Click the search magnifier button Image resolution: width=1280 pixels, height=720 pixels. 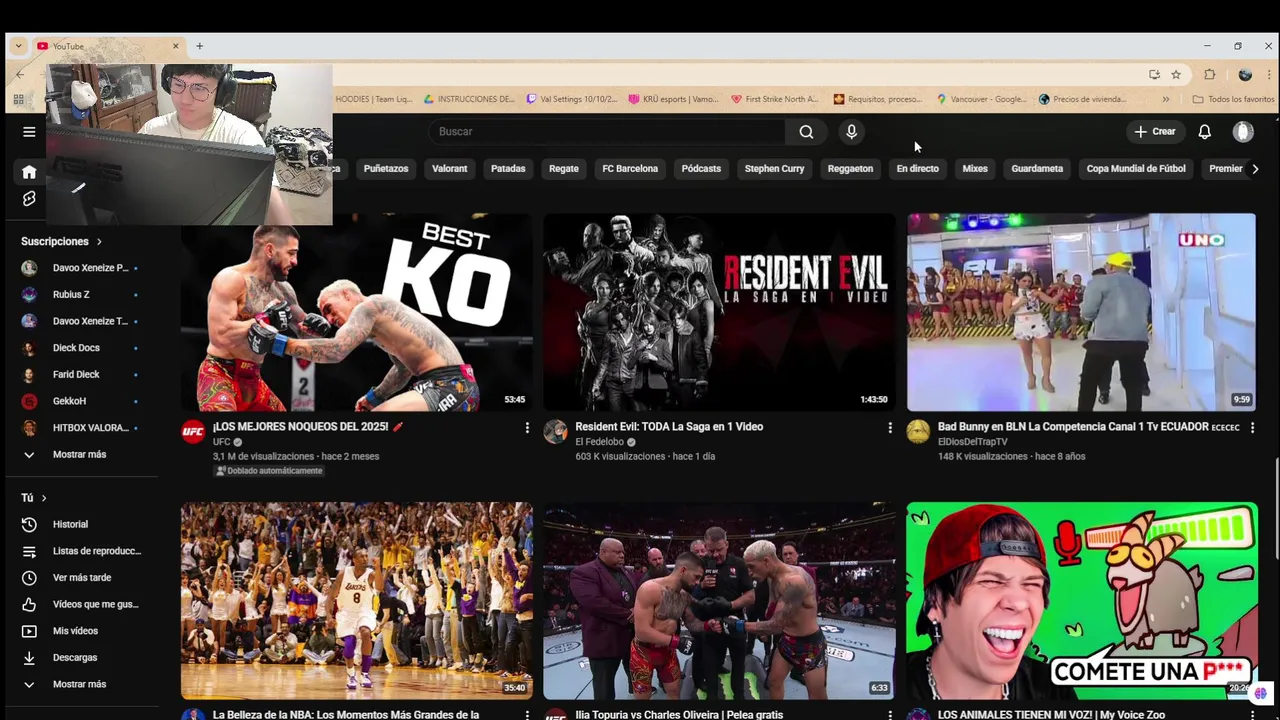[806, 131]
